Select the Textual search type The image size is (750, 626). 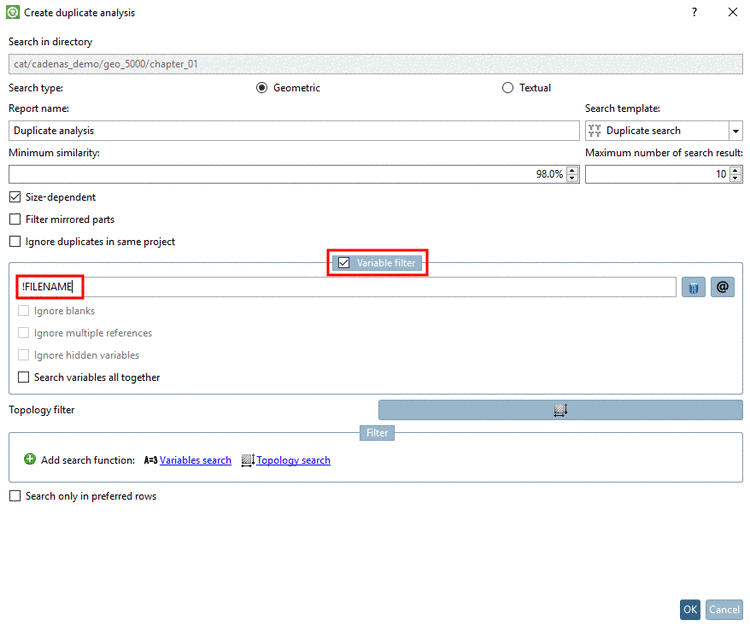click(x=507, y=88)
